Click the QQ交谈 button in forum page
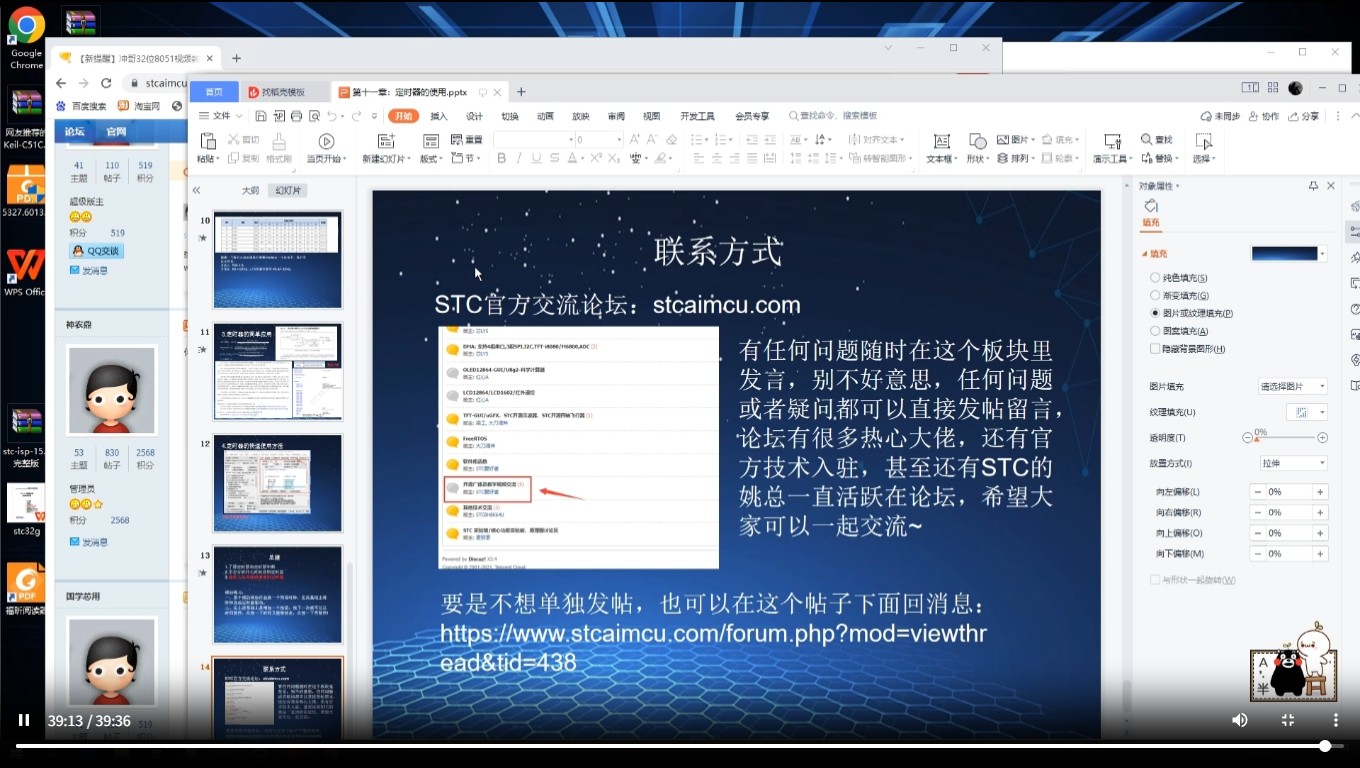 point(96,251)
